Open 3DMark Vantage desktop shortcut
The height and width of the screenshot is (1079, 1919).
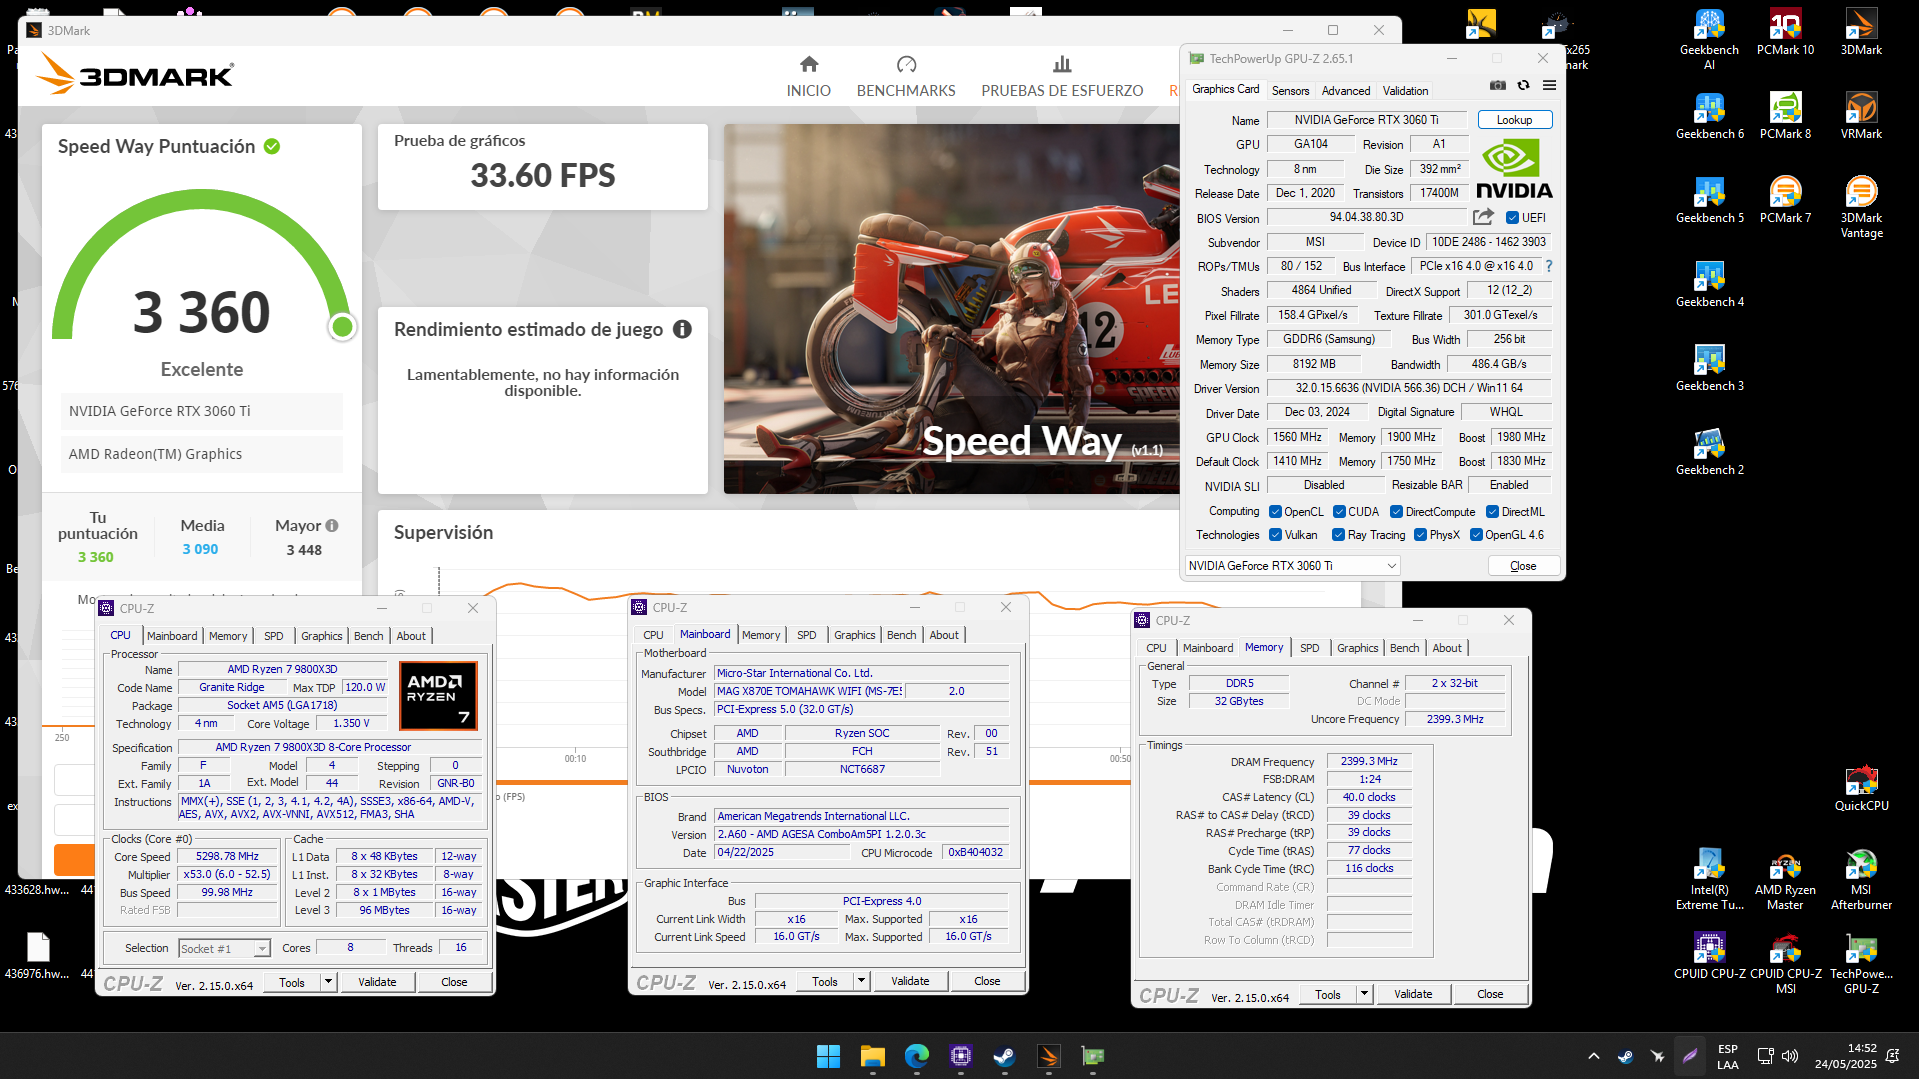click(1861, 207)
